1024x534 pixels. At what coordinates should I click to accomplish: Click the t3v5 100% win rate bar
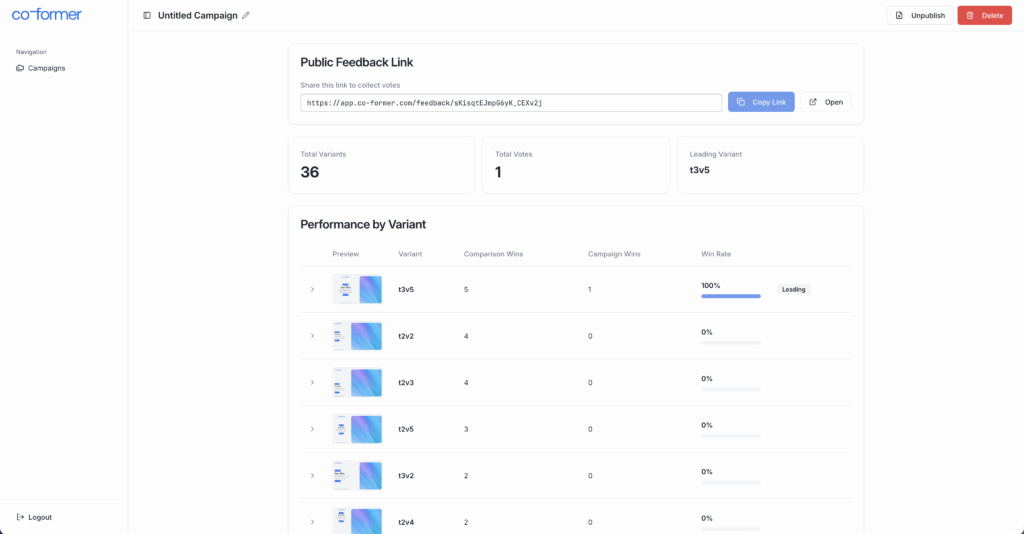(x=731, y=296)
